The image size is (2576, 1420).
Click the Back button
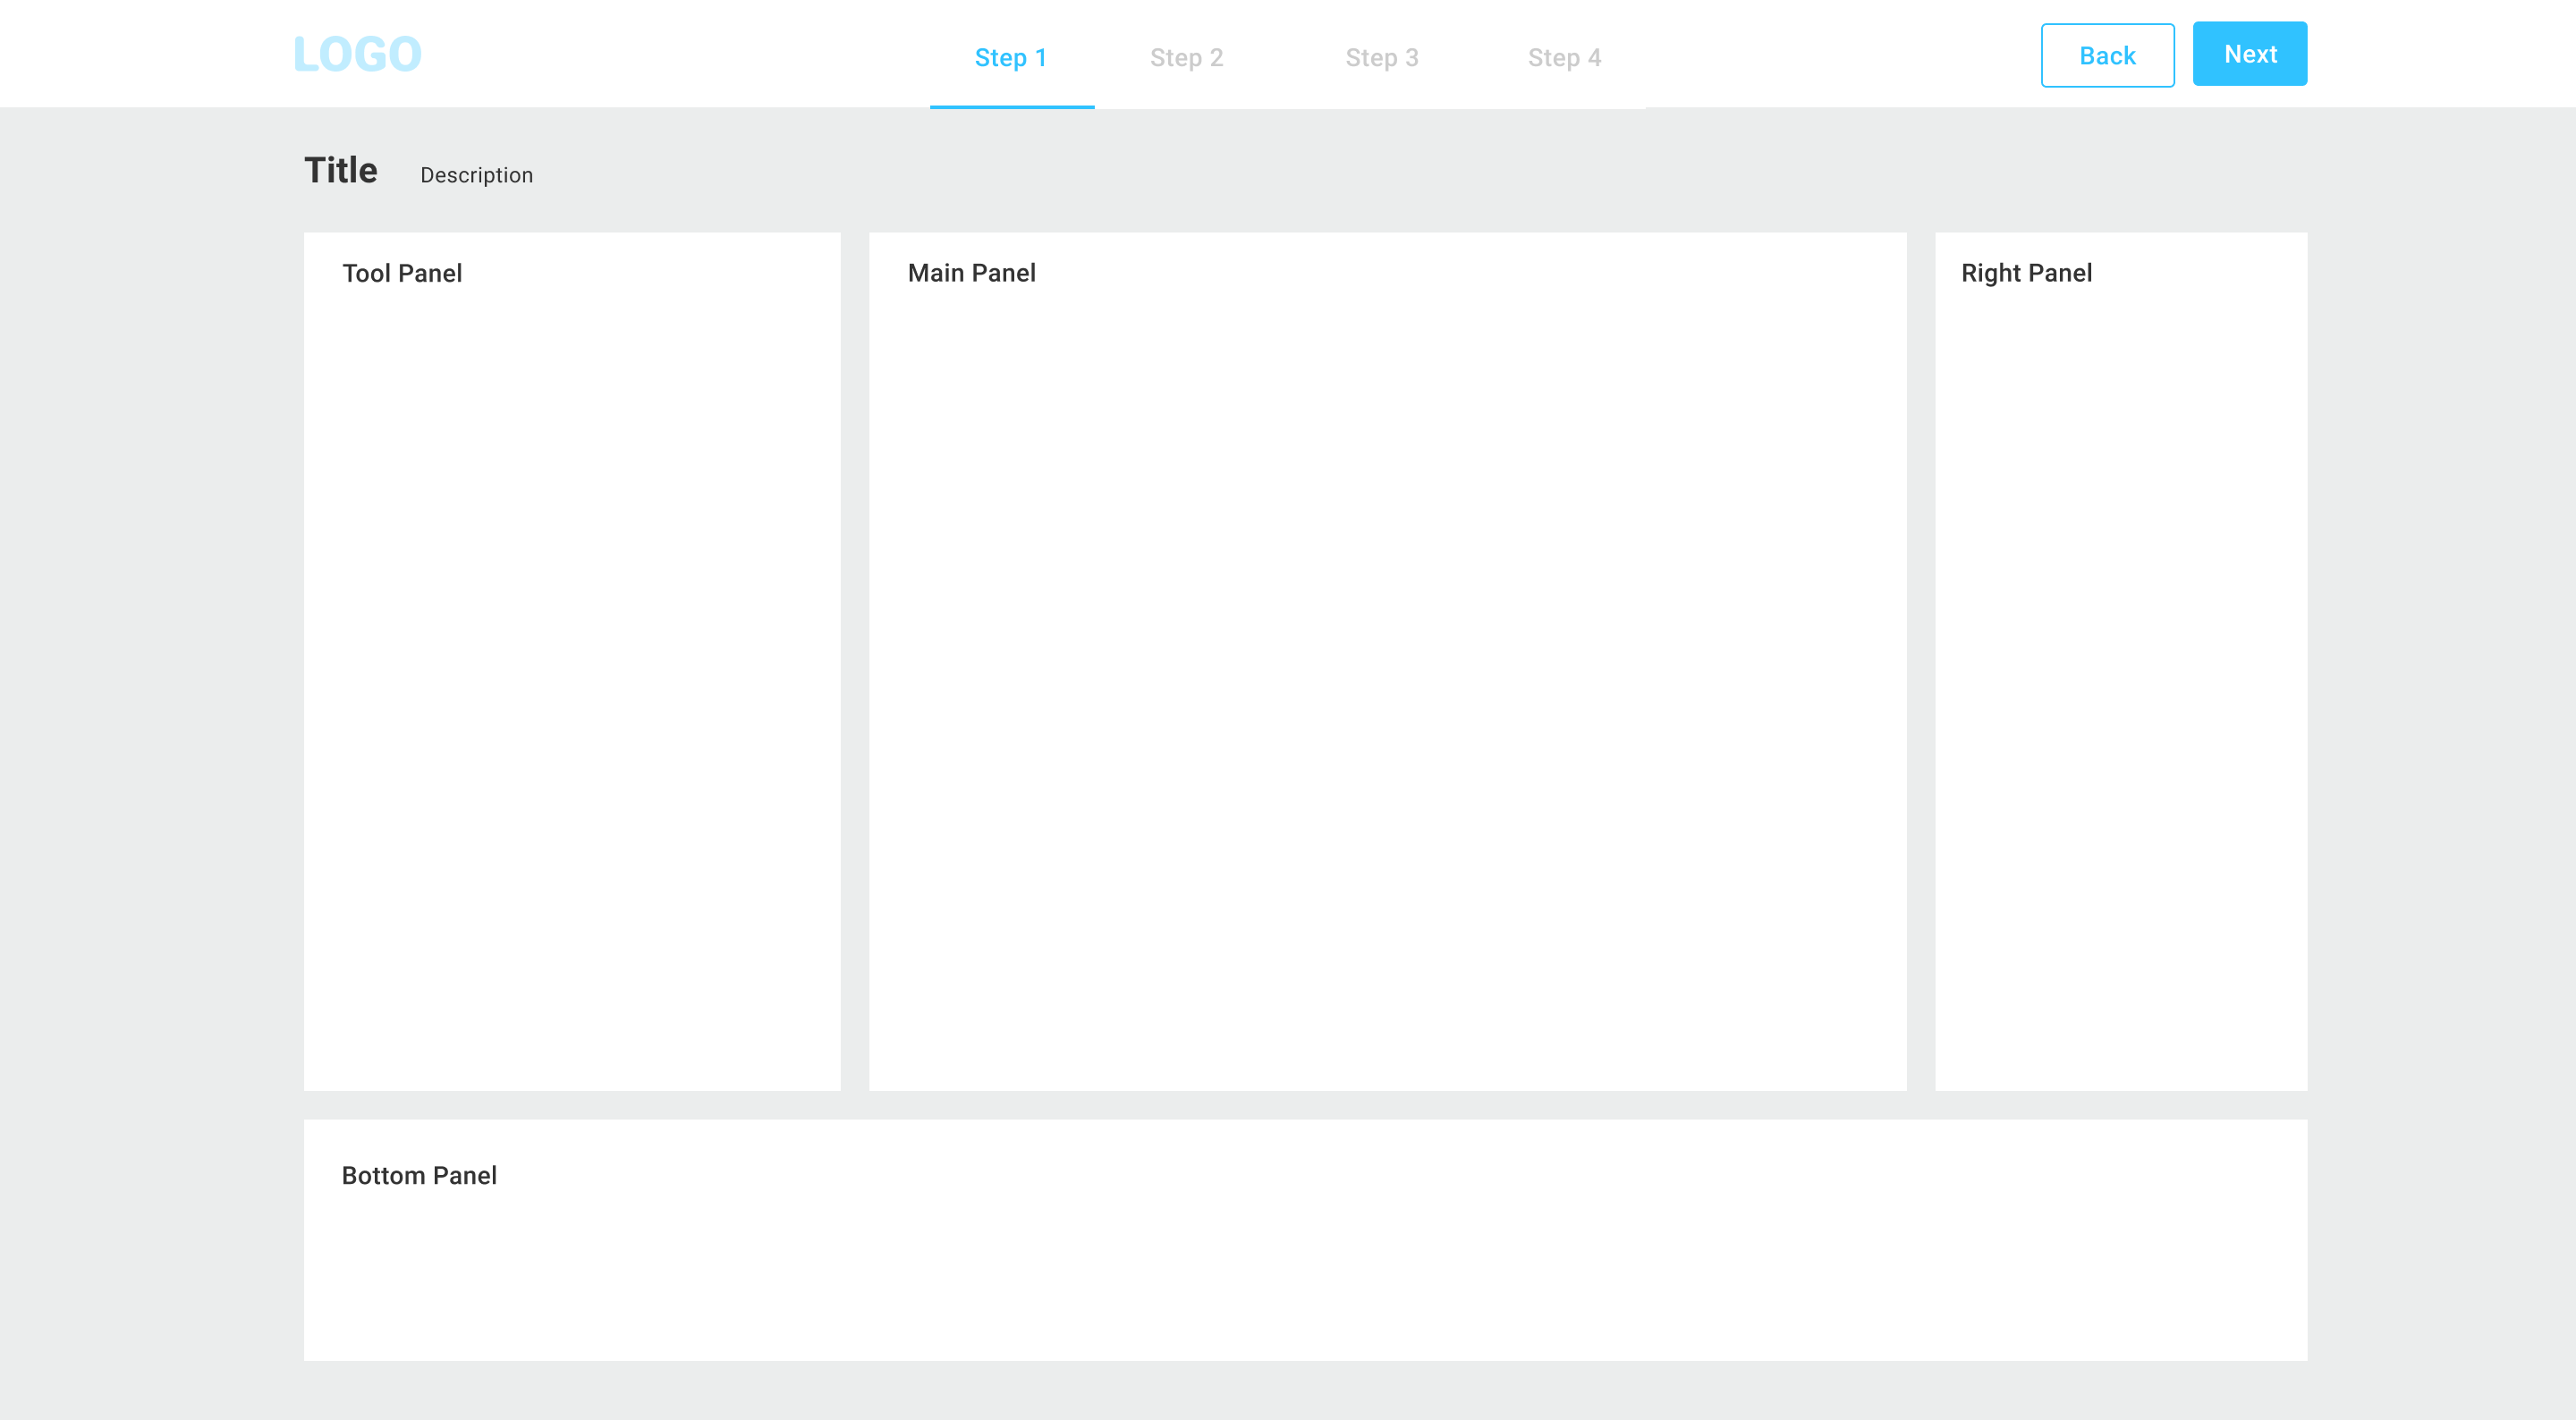[x=2106, y=55]
